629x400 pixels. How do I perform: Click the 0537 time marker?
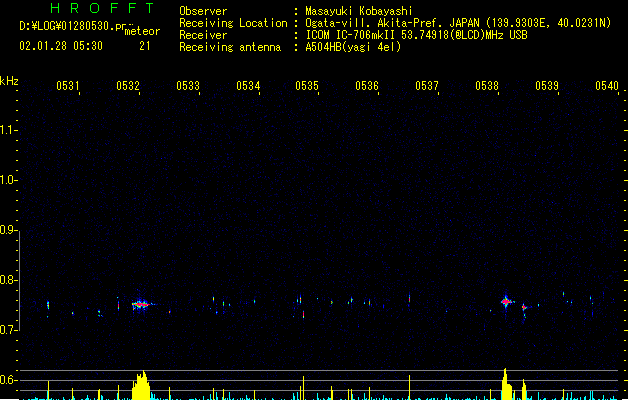[x=427, y=86]
